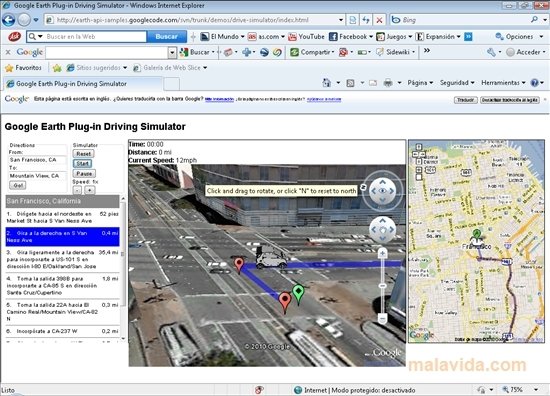Open the Facebook toolbar dropdown
This screenshot has width=550, height=396.
(371, 36)
